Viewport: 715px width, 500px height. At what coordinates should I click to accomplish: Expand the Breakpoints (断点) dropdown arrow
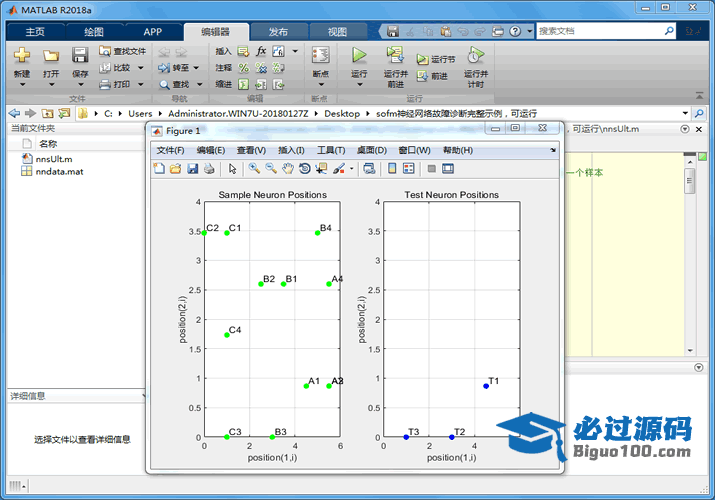click(321, 84)
